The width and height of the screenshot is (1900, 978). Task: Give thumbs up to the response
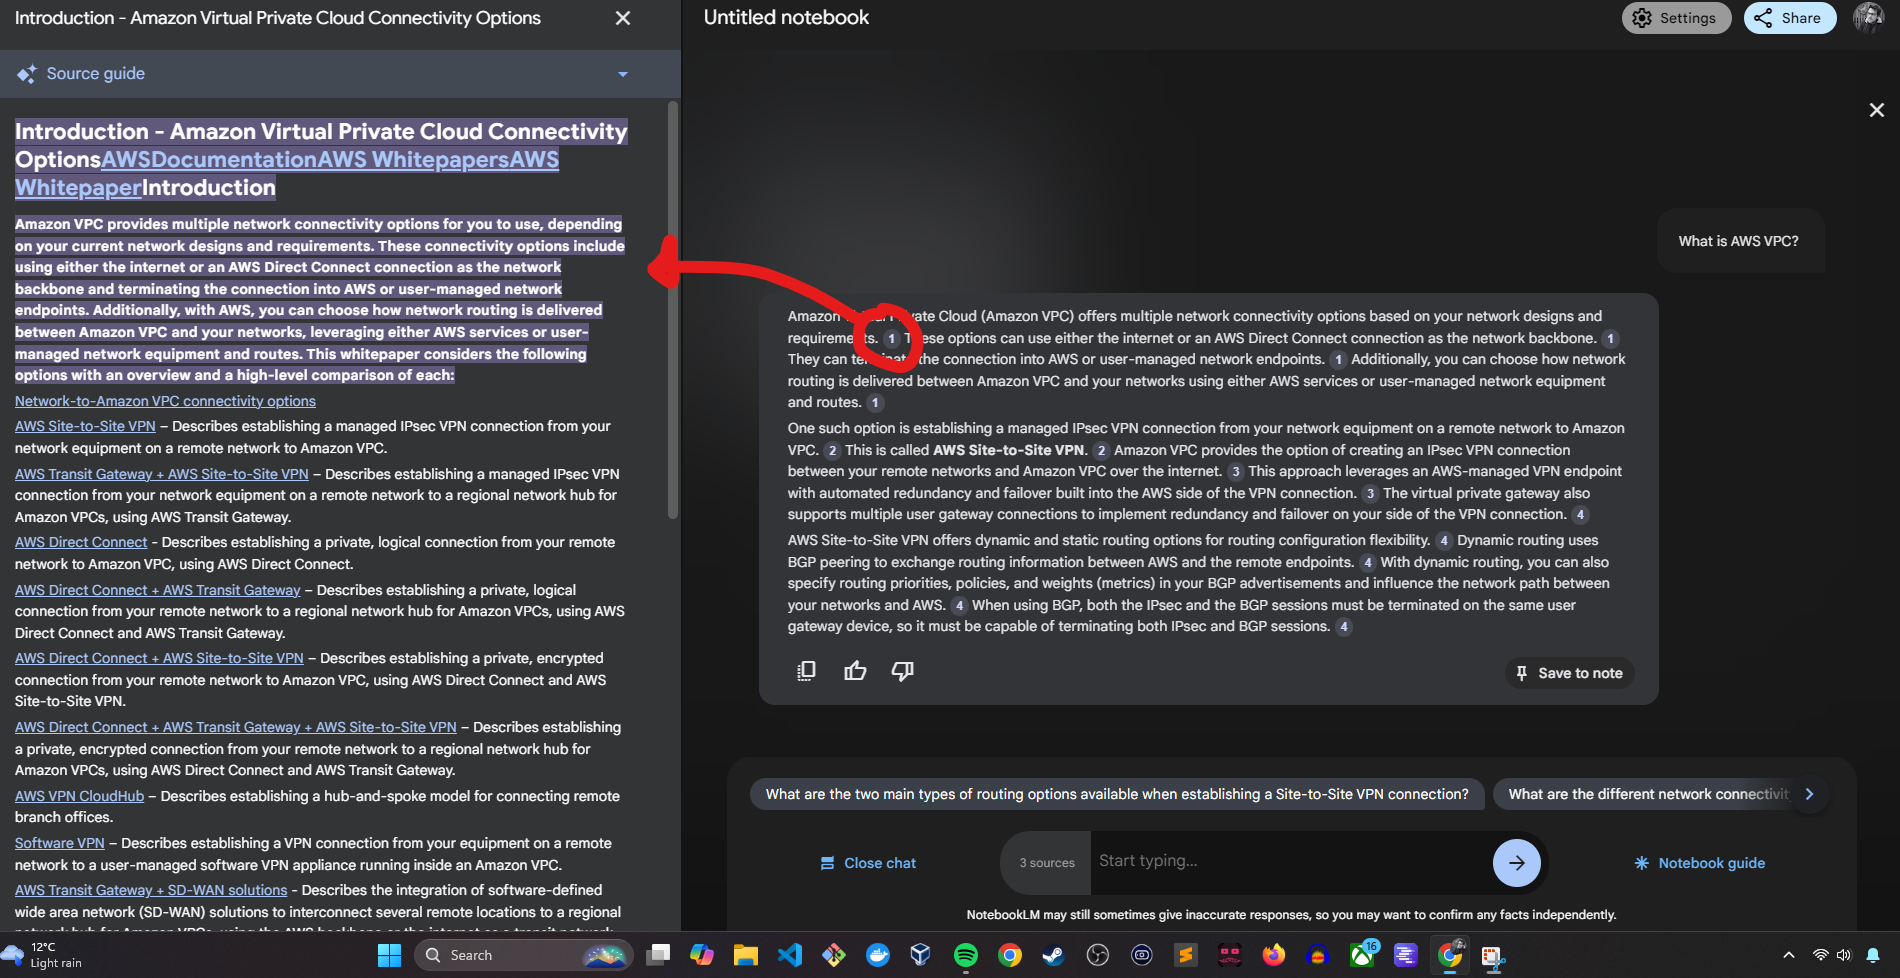click(855, 671)
